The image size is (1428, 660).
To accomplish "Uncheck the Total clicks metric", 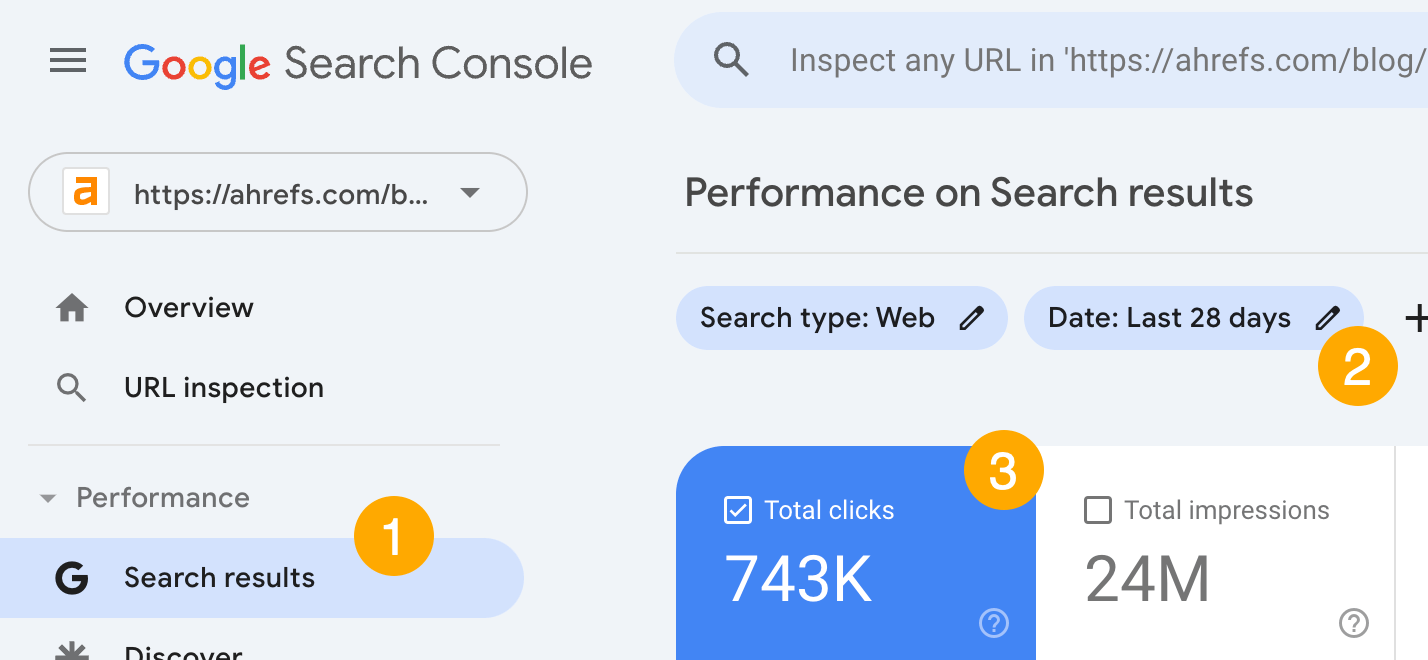I will pyautogui.click(x=737, y=510).
